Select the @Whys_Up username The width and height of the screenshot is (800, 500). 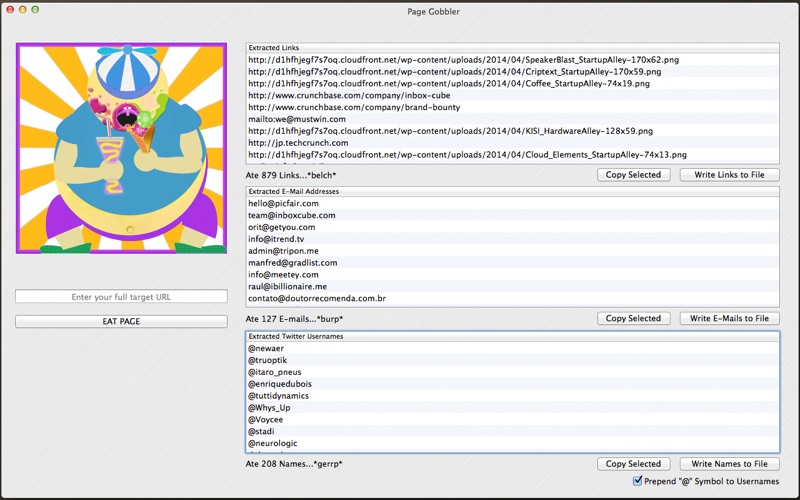point(512,408)
